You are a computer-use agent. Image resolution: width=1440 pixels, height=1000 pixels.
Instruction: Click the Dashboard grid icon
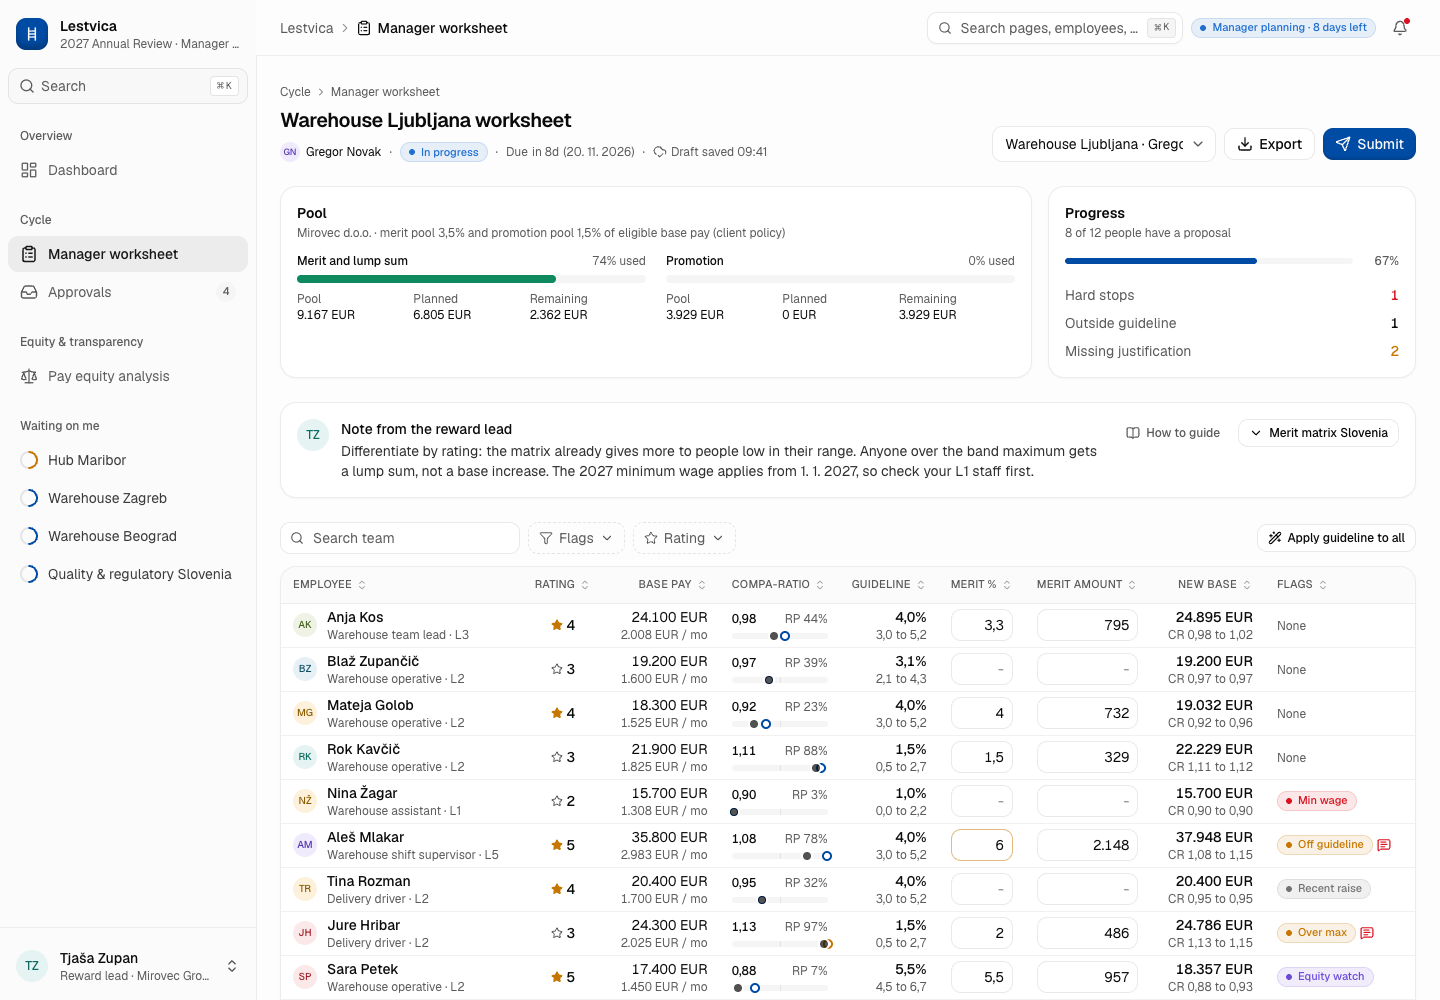coord(29,170)
